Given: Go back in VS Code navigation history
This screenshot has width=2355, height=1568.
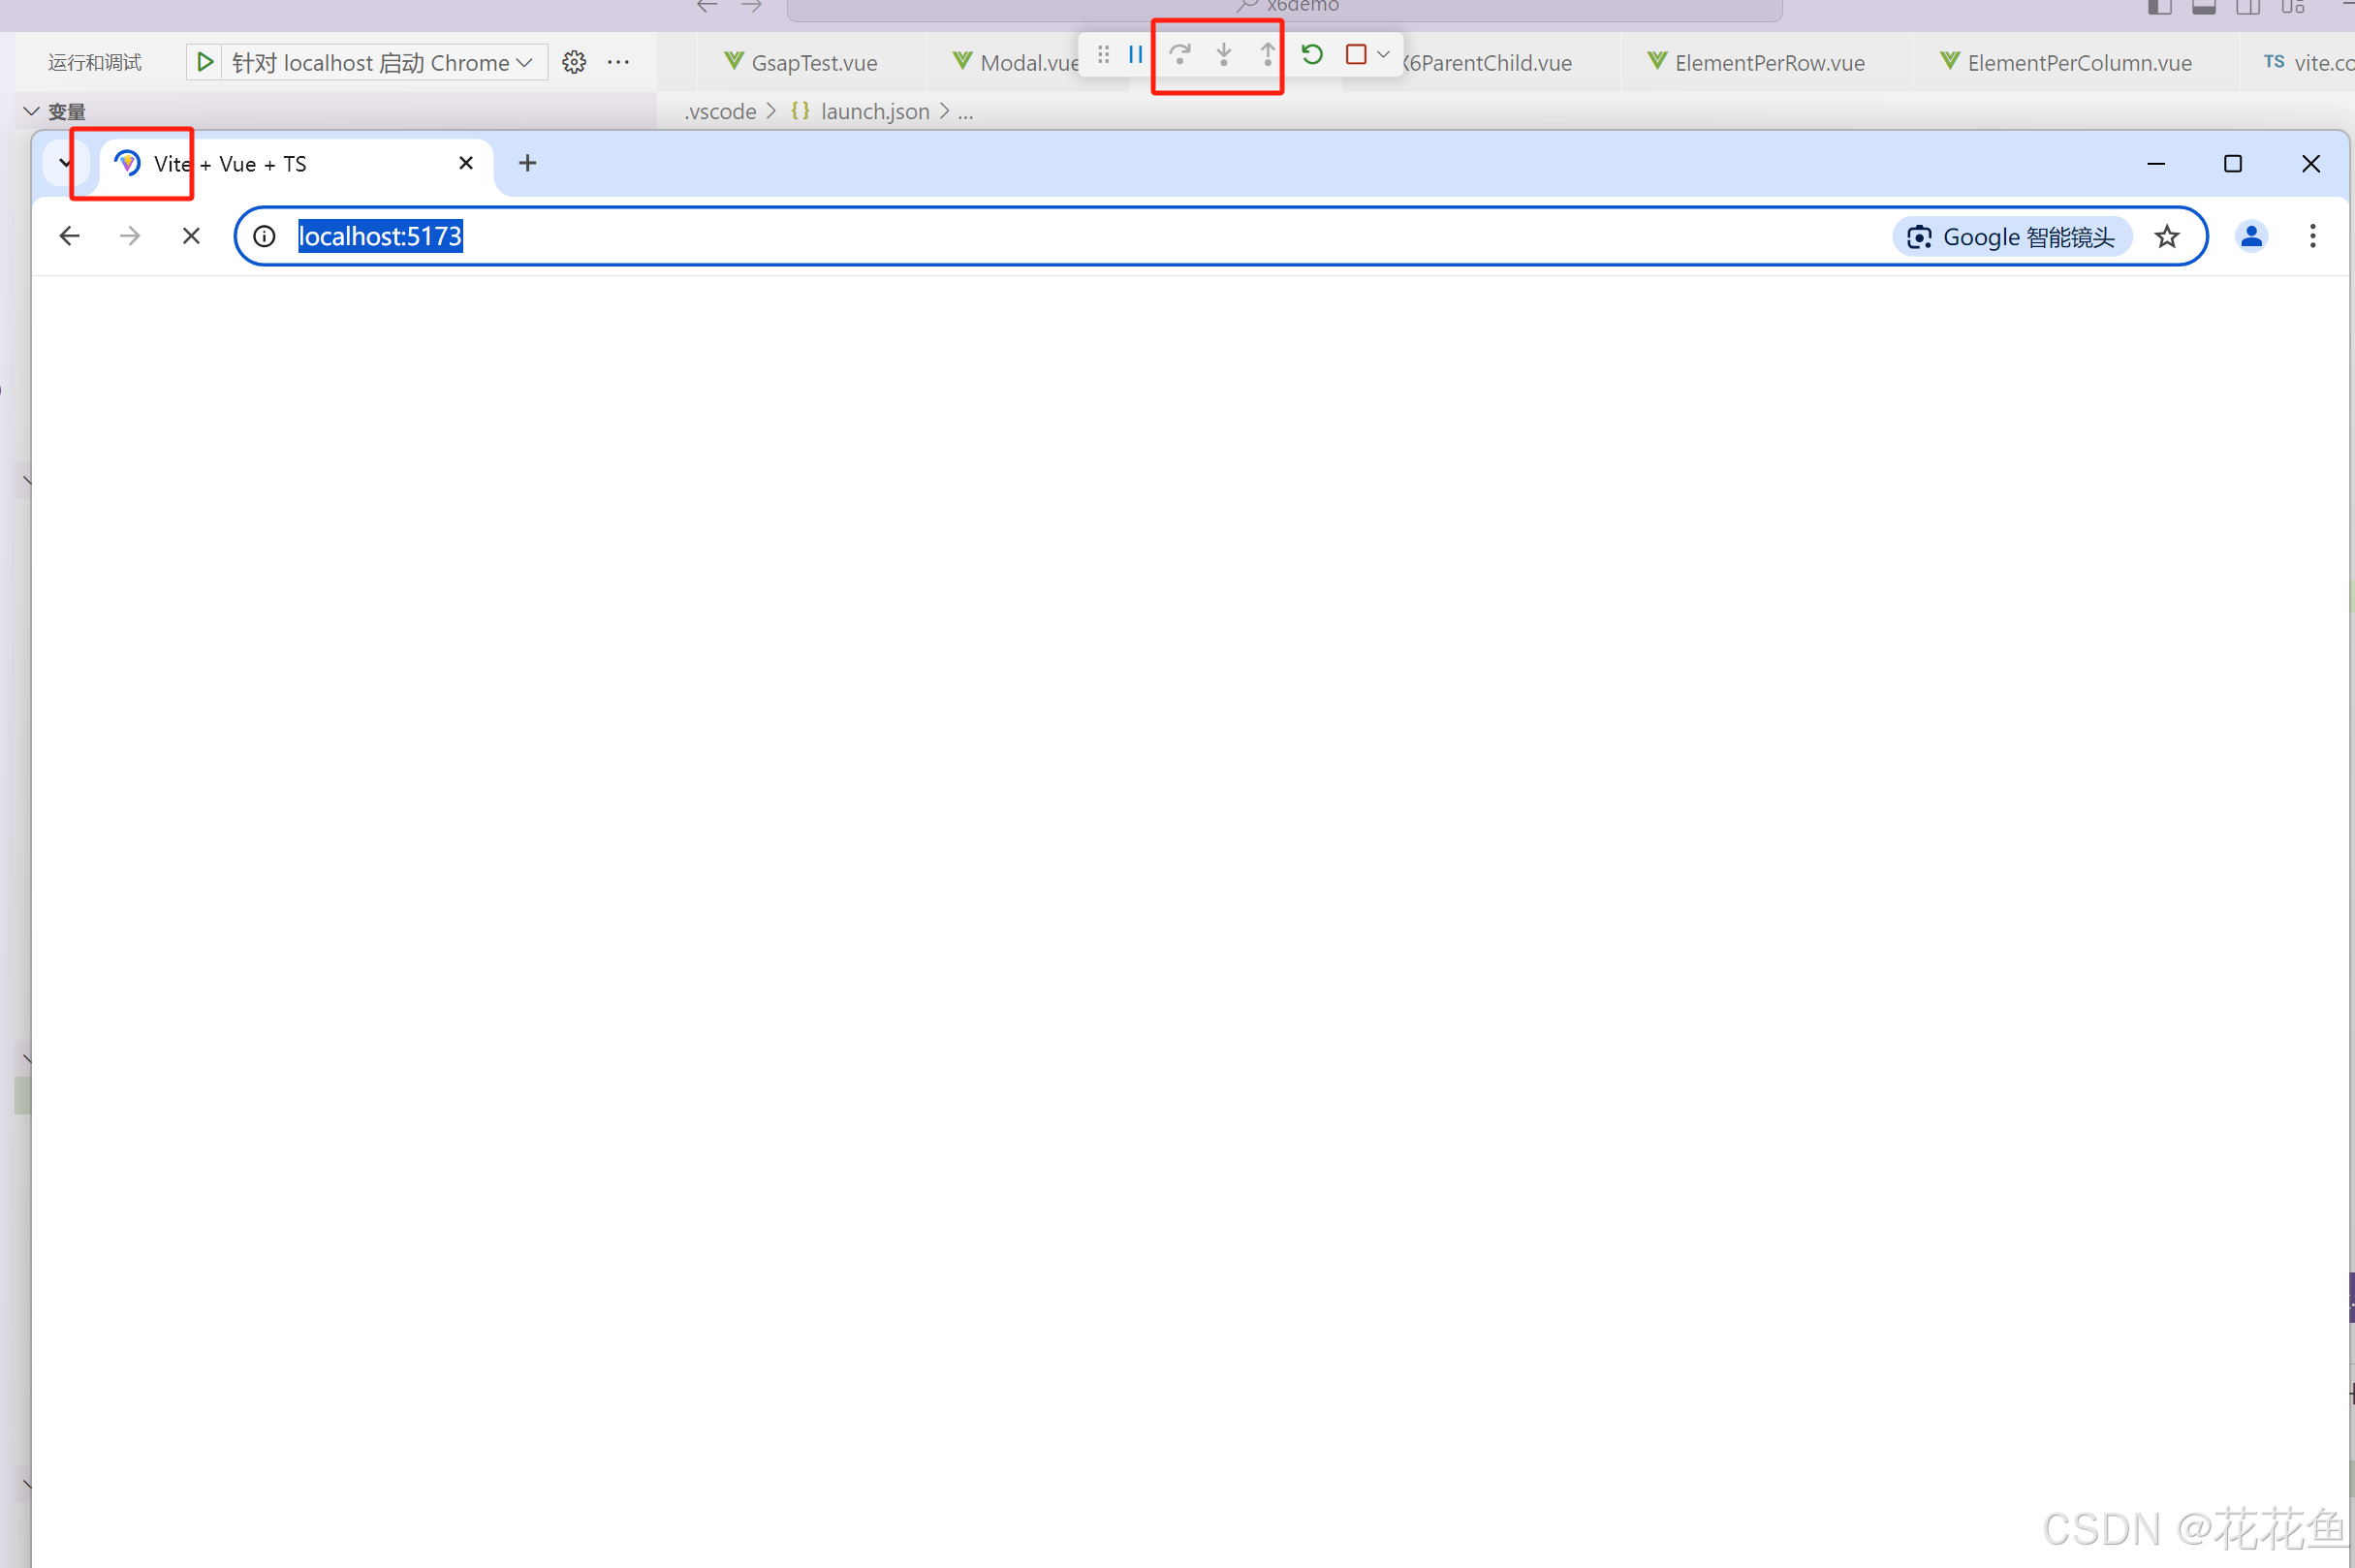Looking at the screenshot, I should [708, 6].
